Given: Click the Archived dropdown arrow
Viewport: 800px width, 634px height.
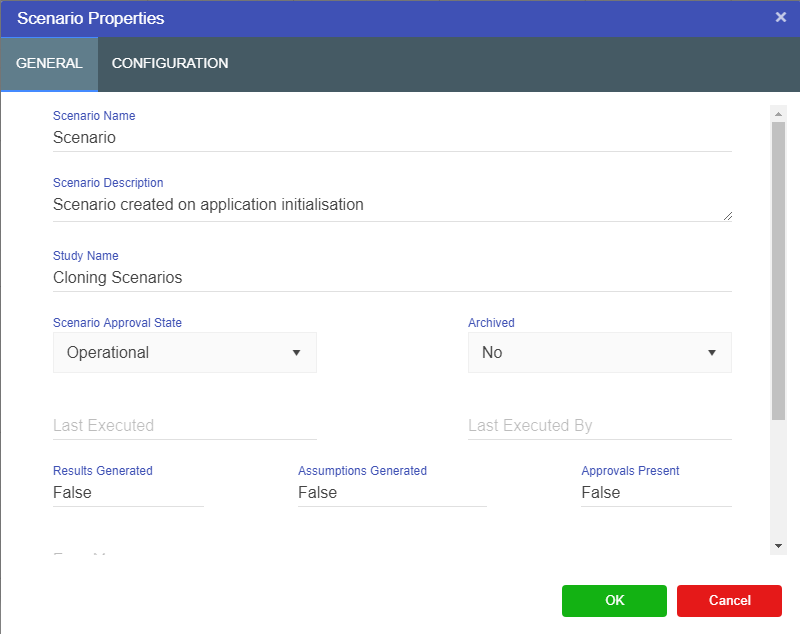Looking at the screenshot, I should [x=712, y=353].
